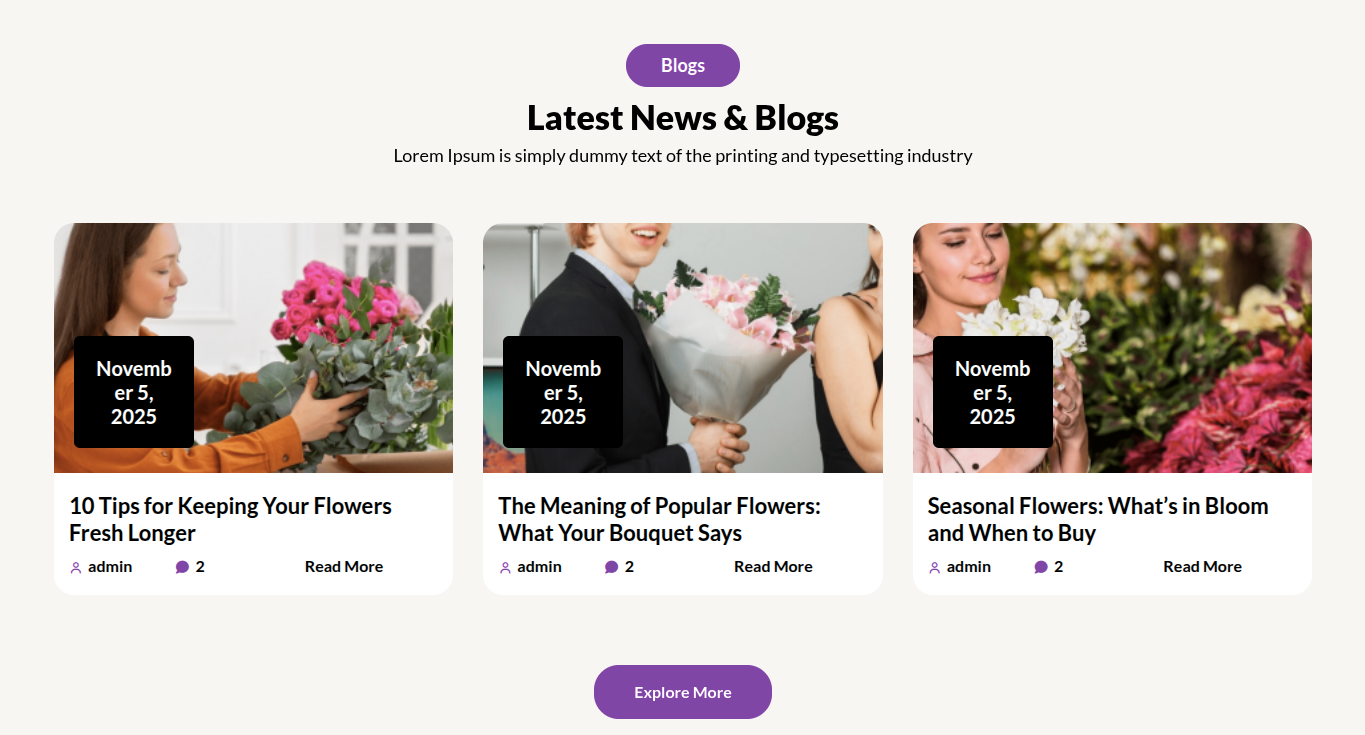Click the user icon on Seasonal Flowers card
The height and width of the screenshot is (735, 1365).
coord(935,568)
